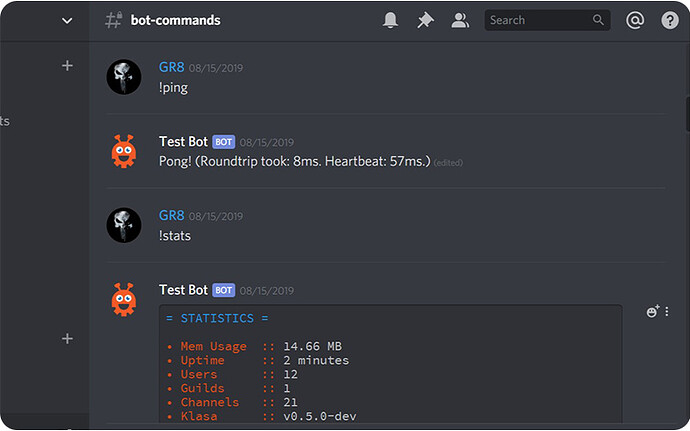The height and width of the screenshot is (431, 690).
Task: Click the Test Bot username above the statistics block
Action: [183, 290]
